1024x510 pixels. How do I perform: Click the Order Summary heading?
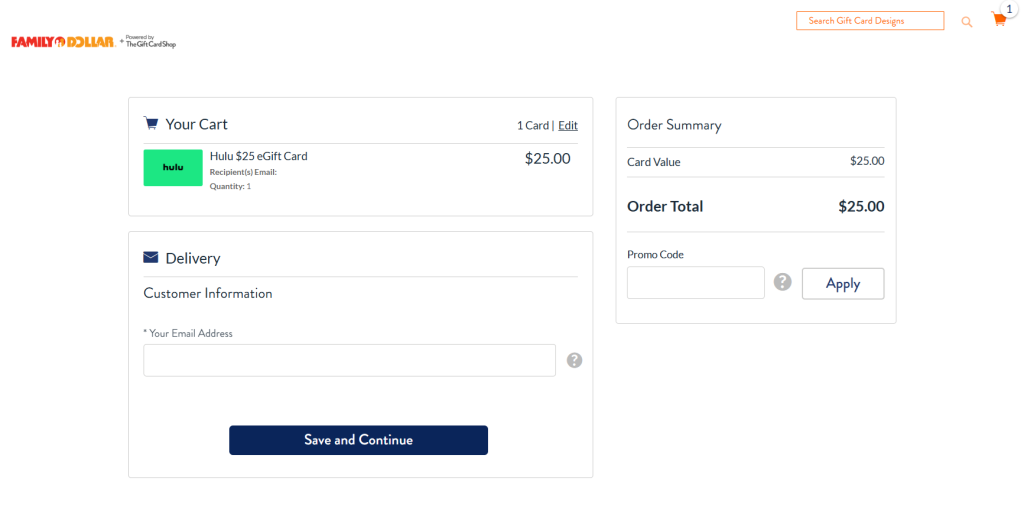tap(674, 125)
